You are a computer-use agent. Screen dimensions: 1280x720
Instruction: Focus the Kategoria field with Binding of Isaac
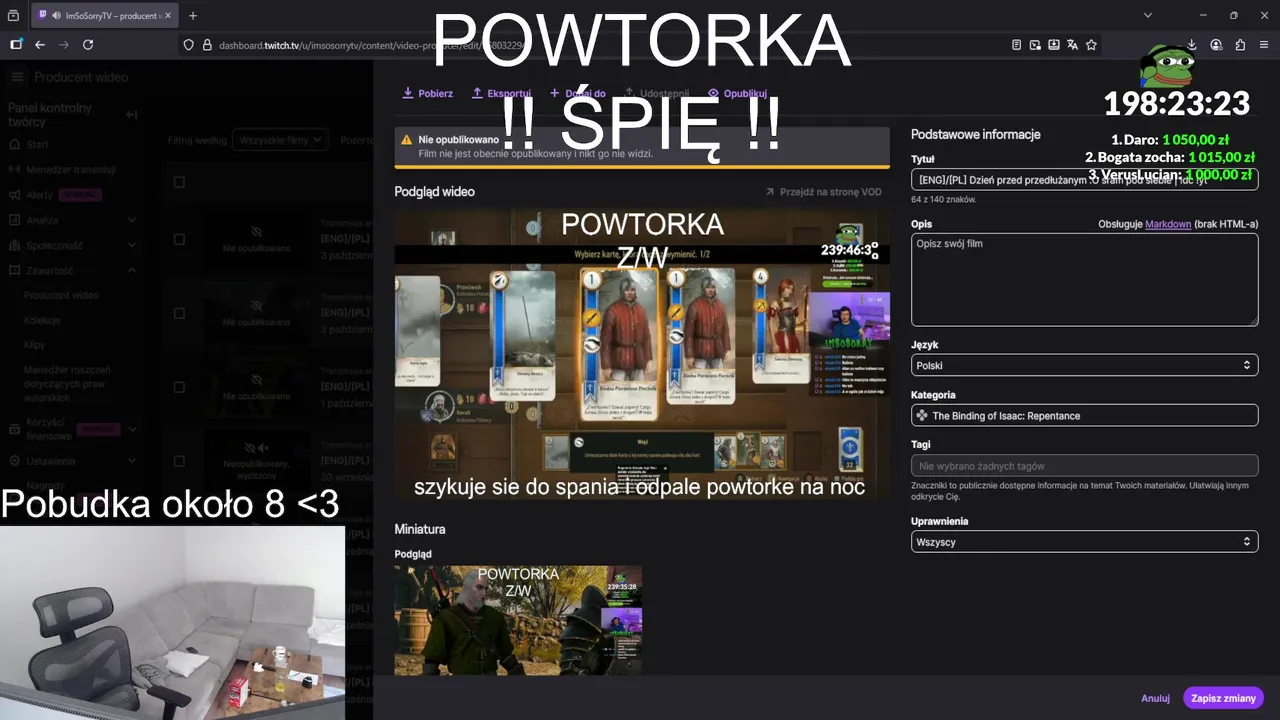1084,415
